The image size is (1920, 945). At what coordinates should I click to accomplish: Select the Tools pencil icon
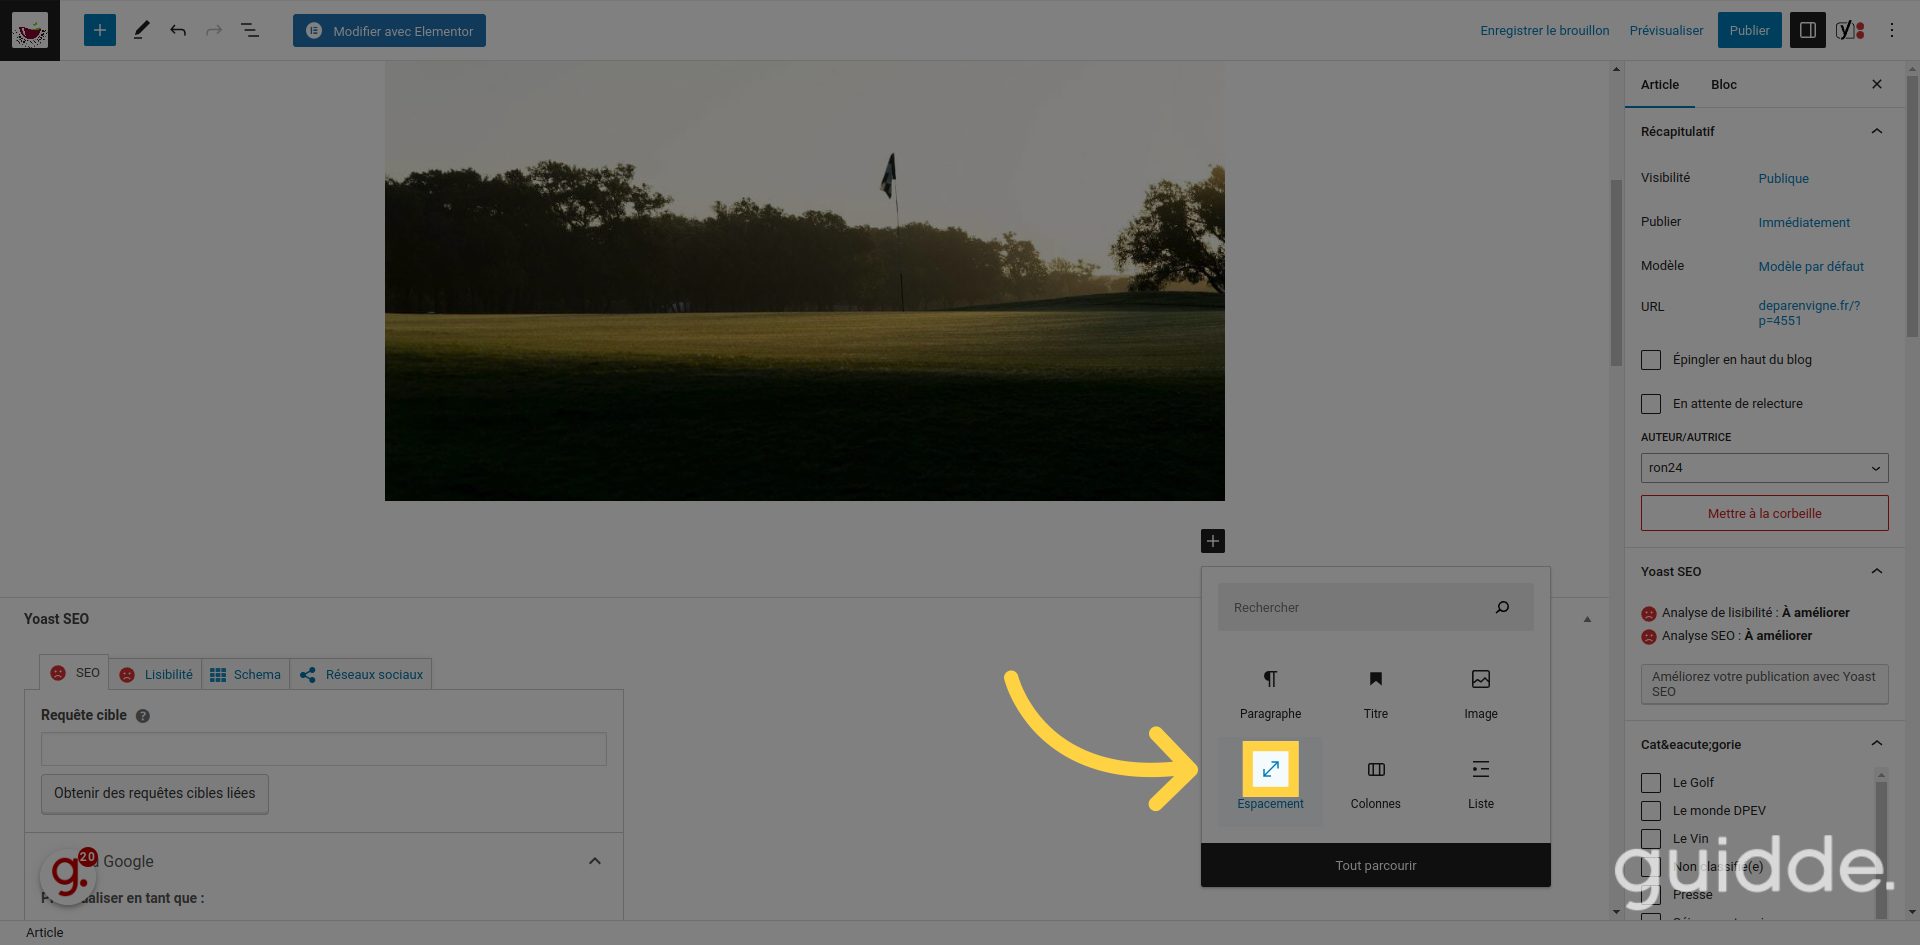141,30
